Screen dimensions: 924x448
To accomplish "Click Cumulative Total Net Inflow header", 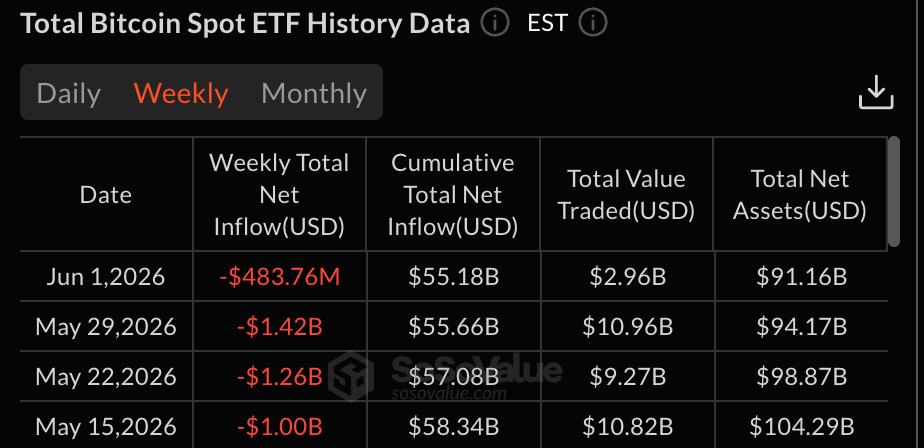I will coord(453,195).
